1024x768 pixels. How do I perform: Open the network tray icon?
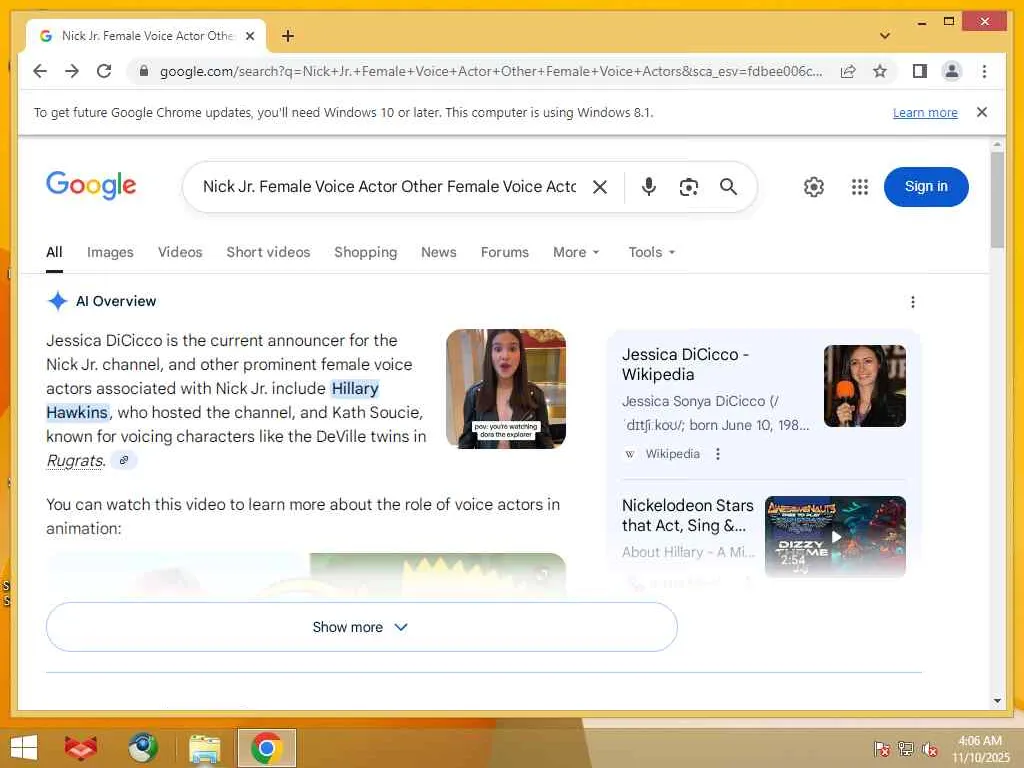pyautogui.click(x=906, y=749)
